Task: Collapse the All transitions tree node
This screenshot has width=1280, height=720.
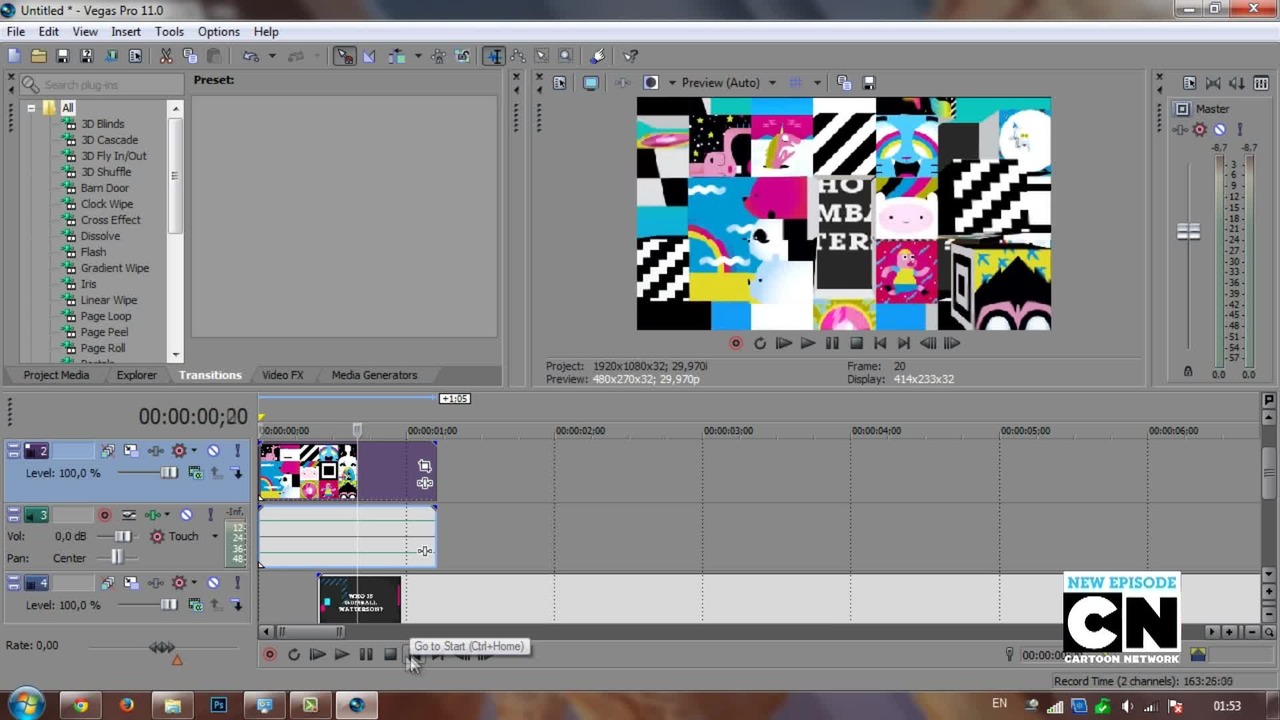Action: 31,108
